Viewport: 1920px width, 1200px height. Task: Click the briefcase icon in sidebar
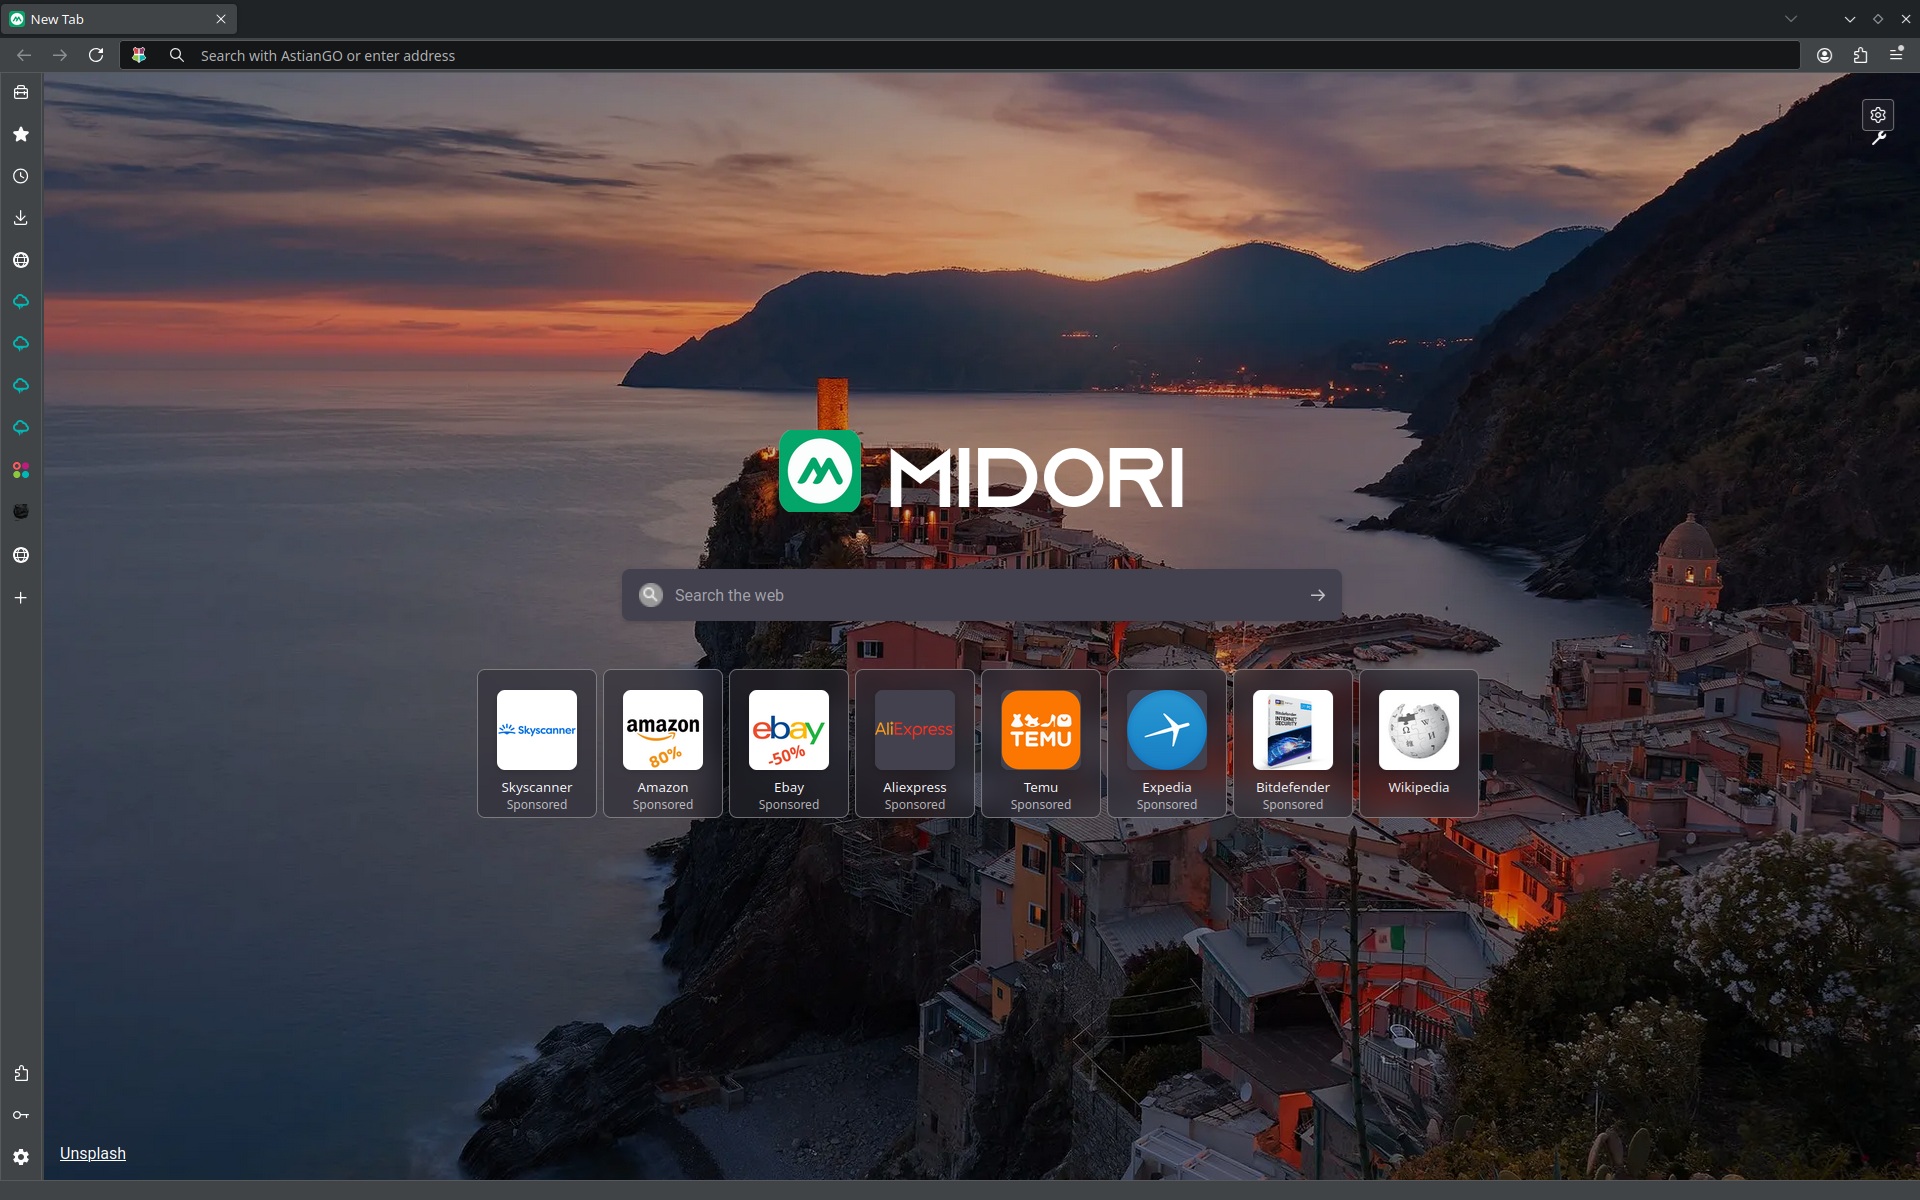[x=20, y=92]
